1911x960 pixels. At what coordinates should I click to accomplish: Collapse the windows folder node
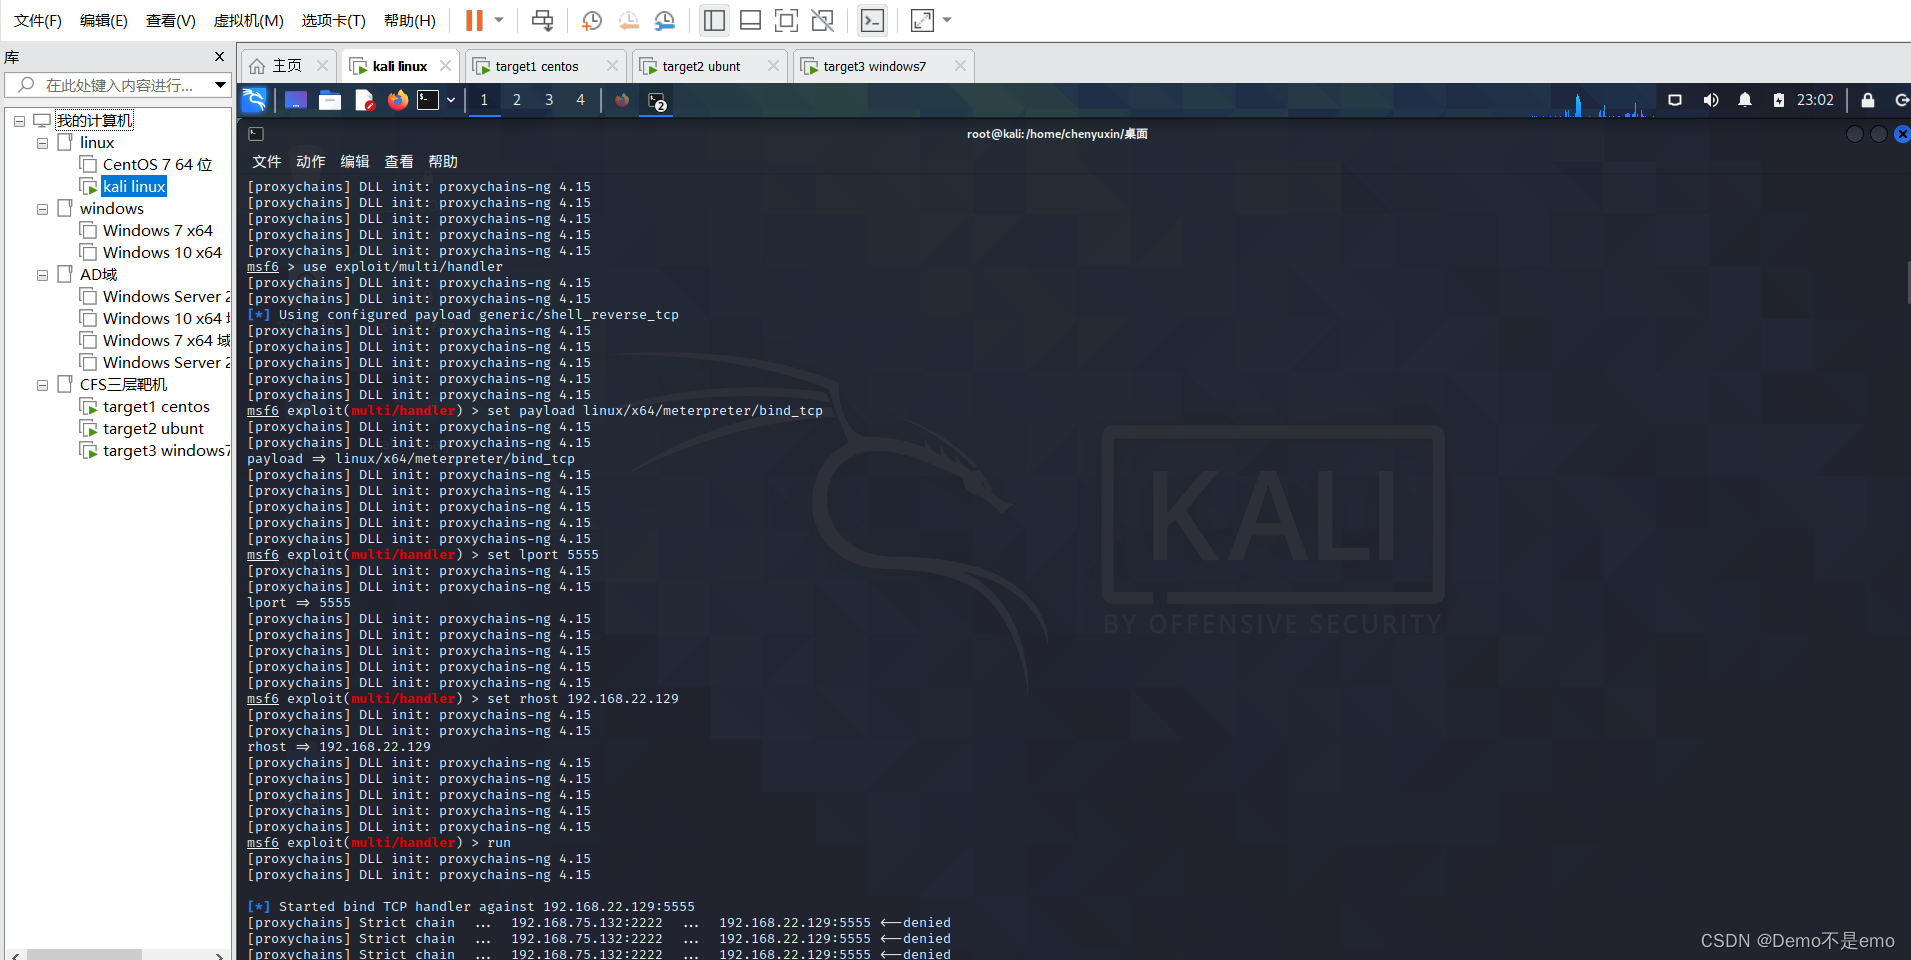tap(42, 209)
